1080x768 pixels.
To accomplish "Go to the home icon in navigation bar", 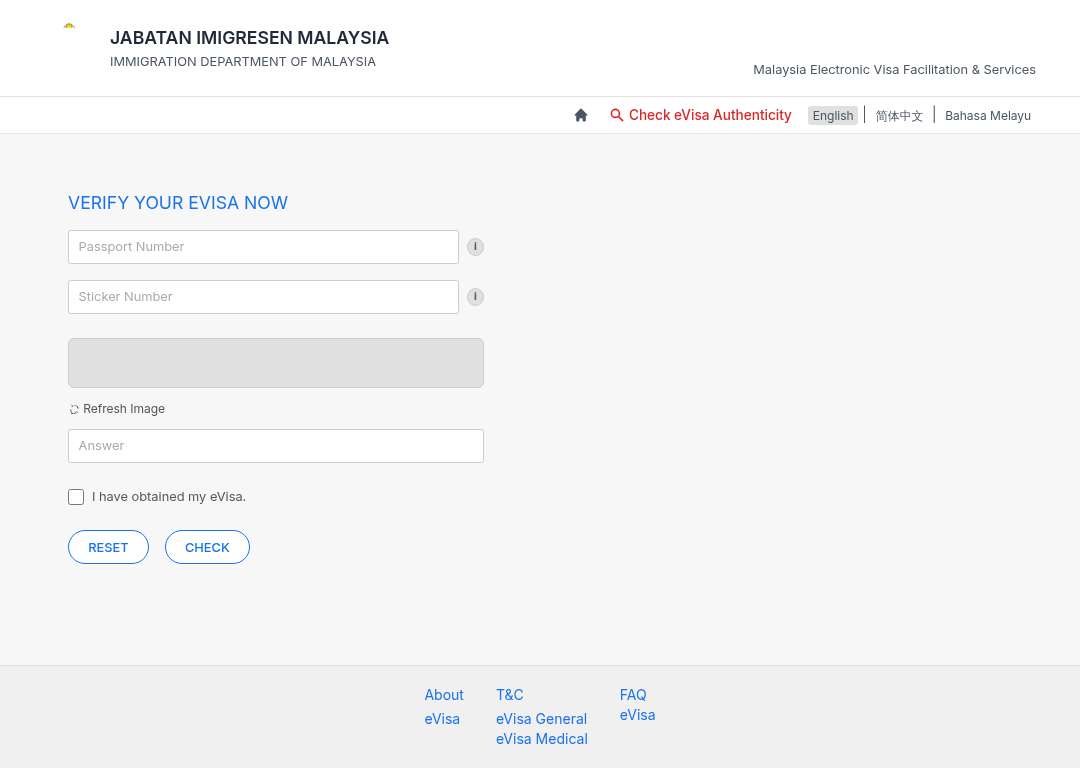I will pyautogui.click(x=581, y=115).
